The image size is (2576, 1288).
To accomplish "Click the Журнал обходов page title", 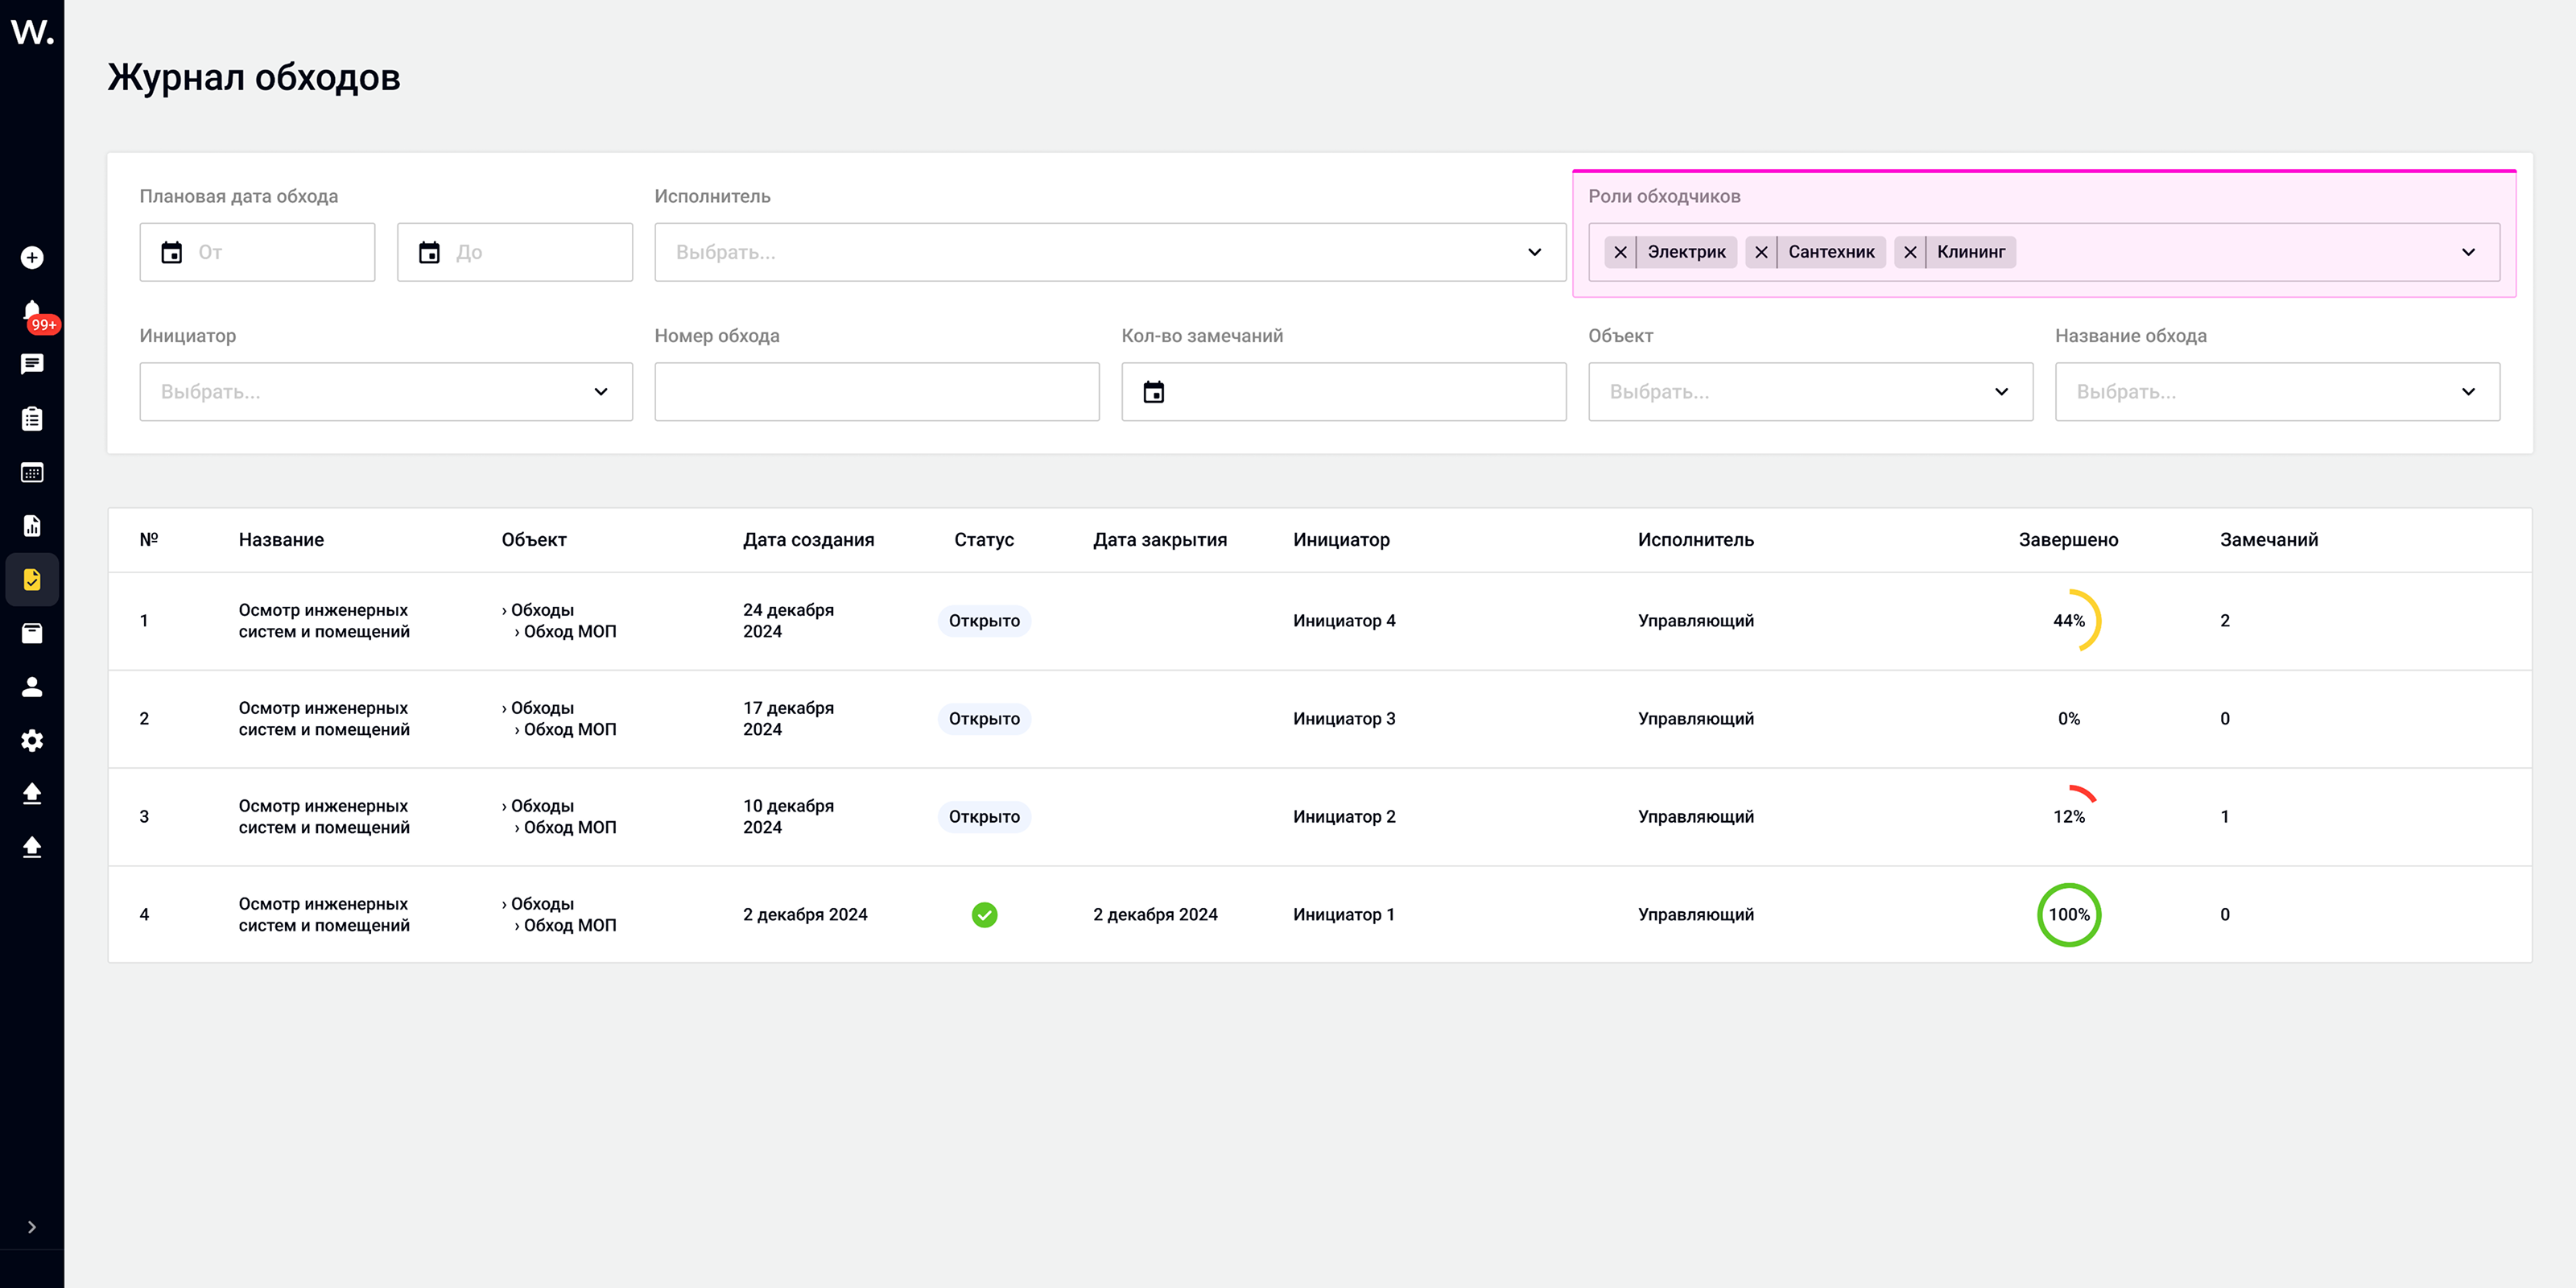I will [254, 77].
